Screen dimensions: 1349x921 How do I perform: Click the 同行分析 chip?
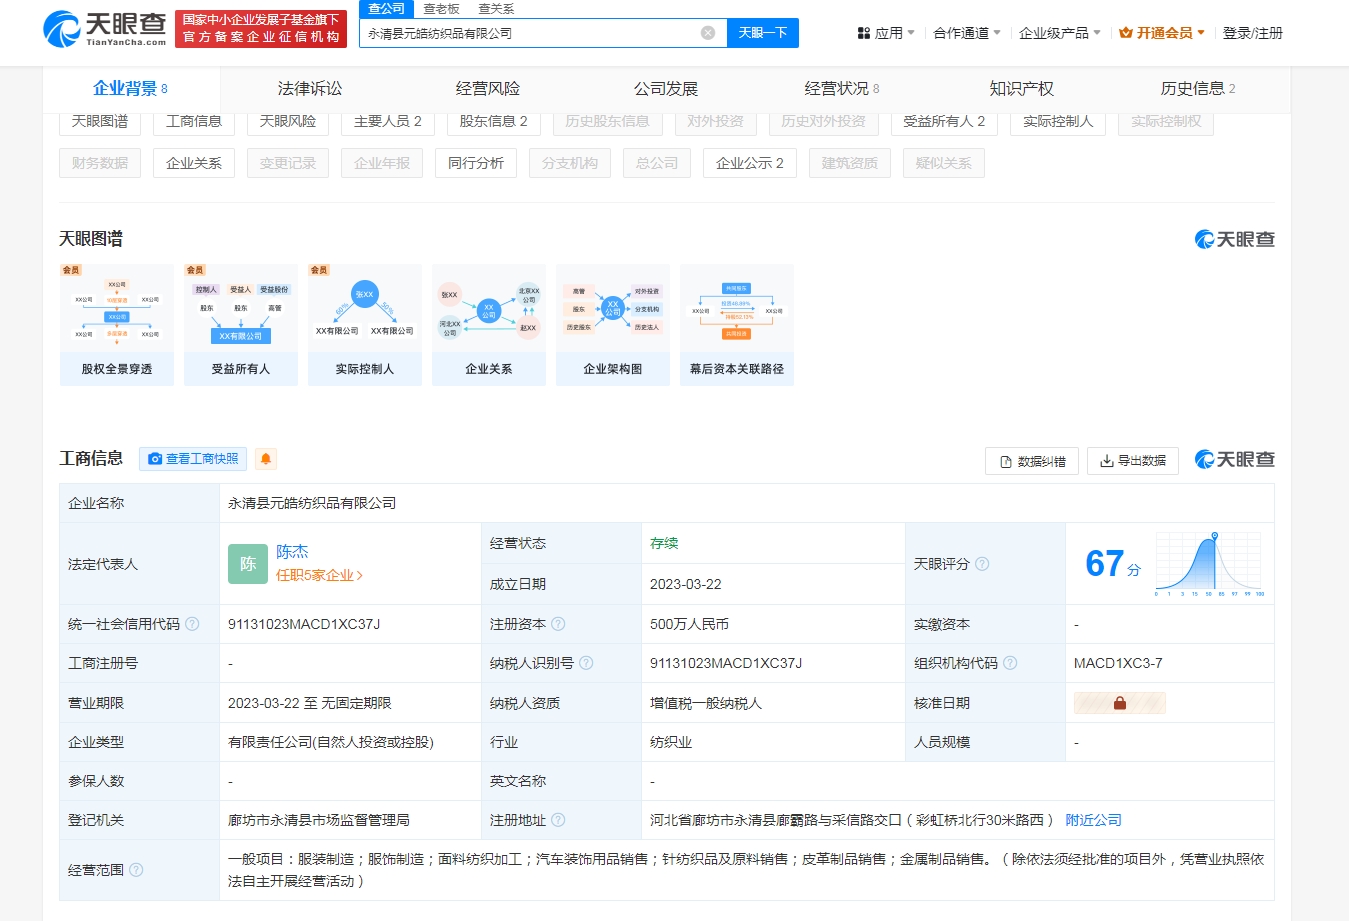[476, 163]
